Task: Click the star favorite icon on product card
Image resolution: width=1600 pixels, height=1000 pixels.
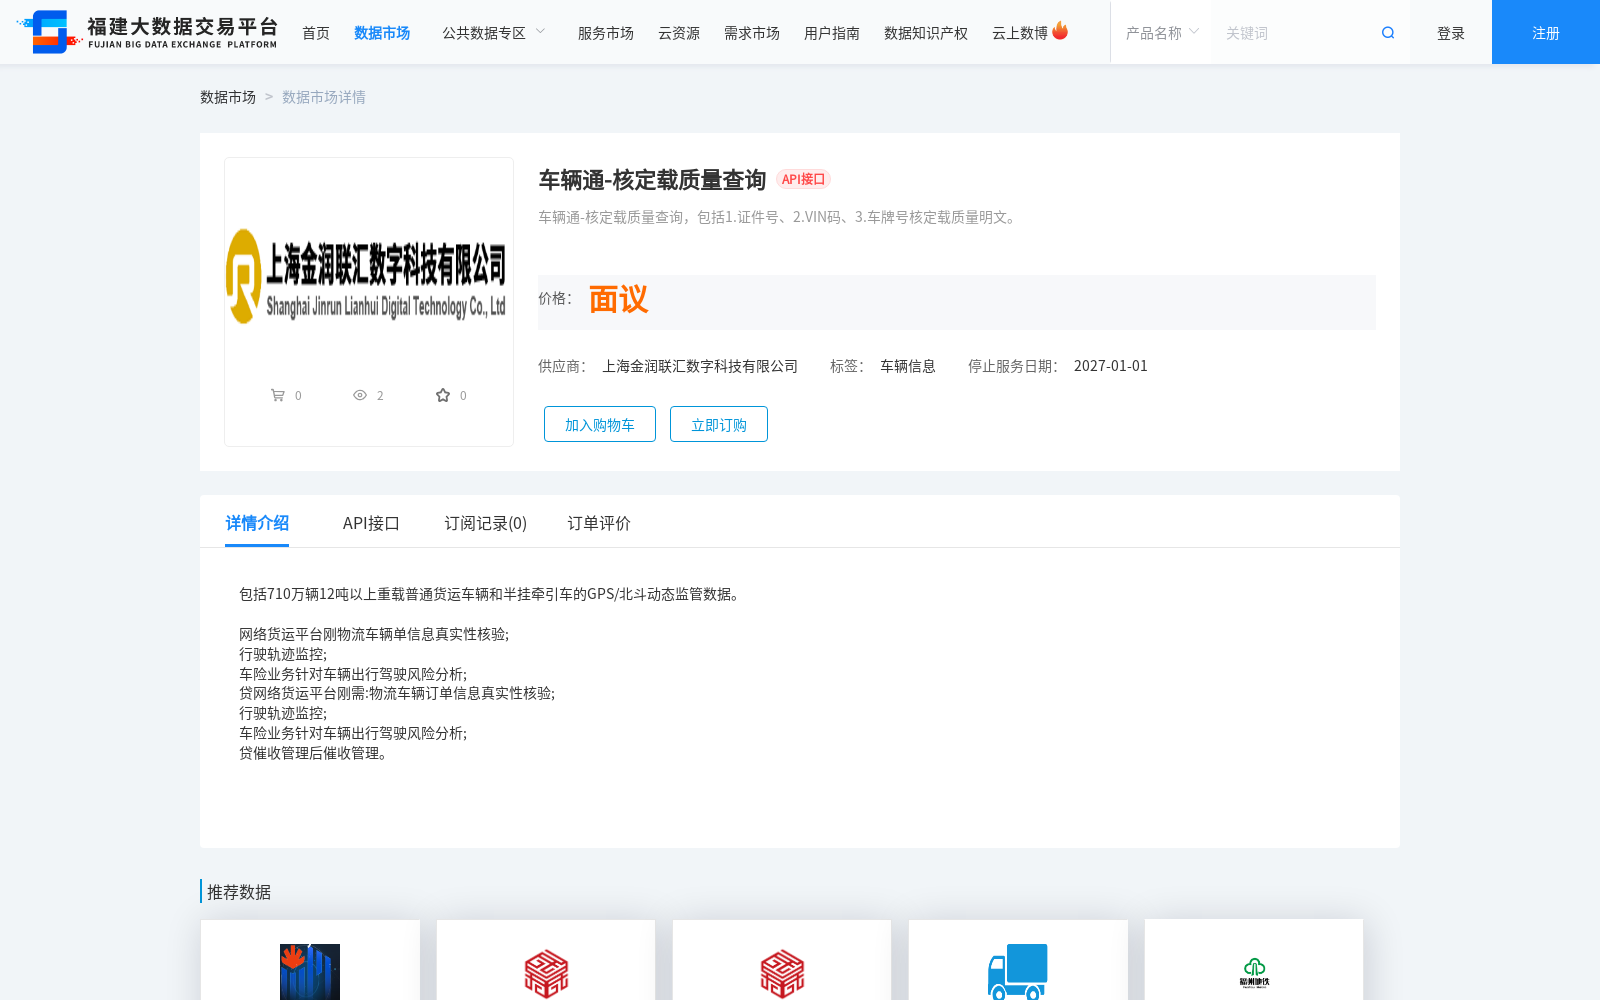Action: [443, 395]
